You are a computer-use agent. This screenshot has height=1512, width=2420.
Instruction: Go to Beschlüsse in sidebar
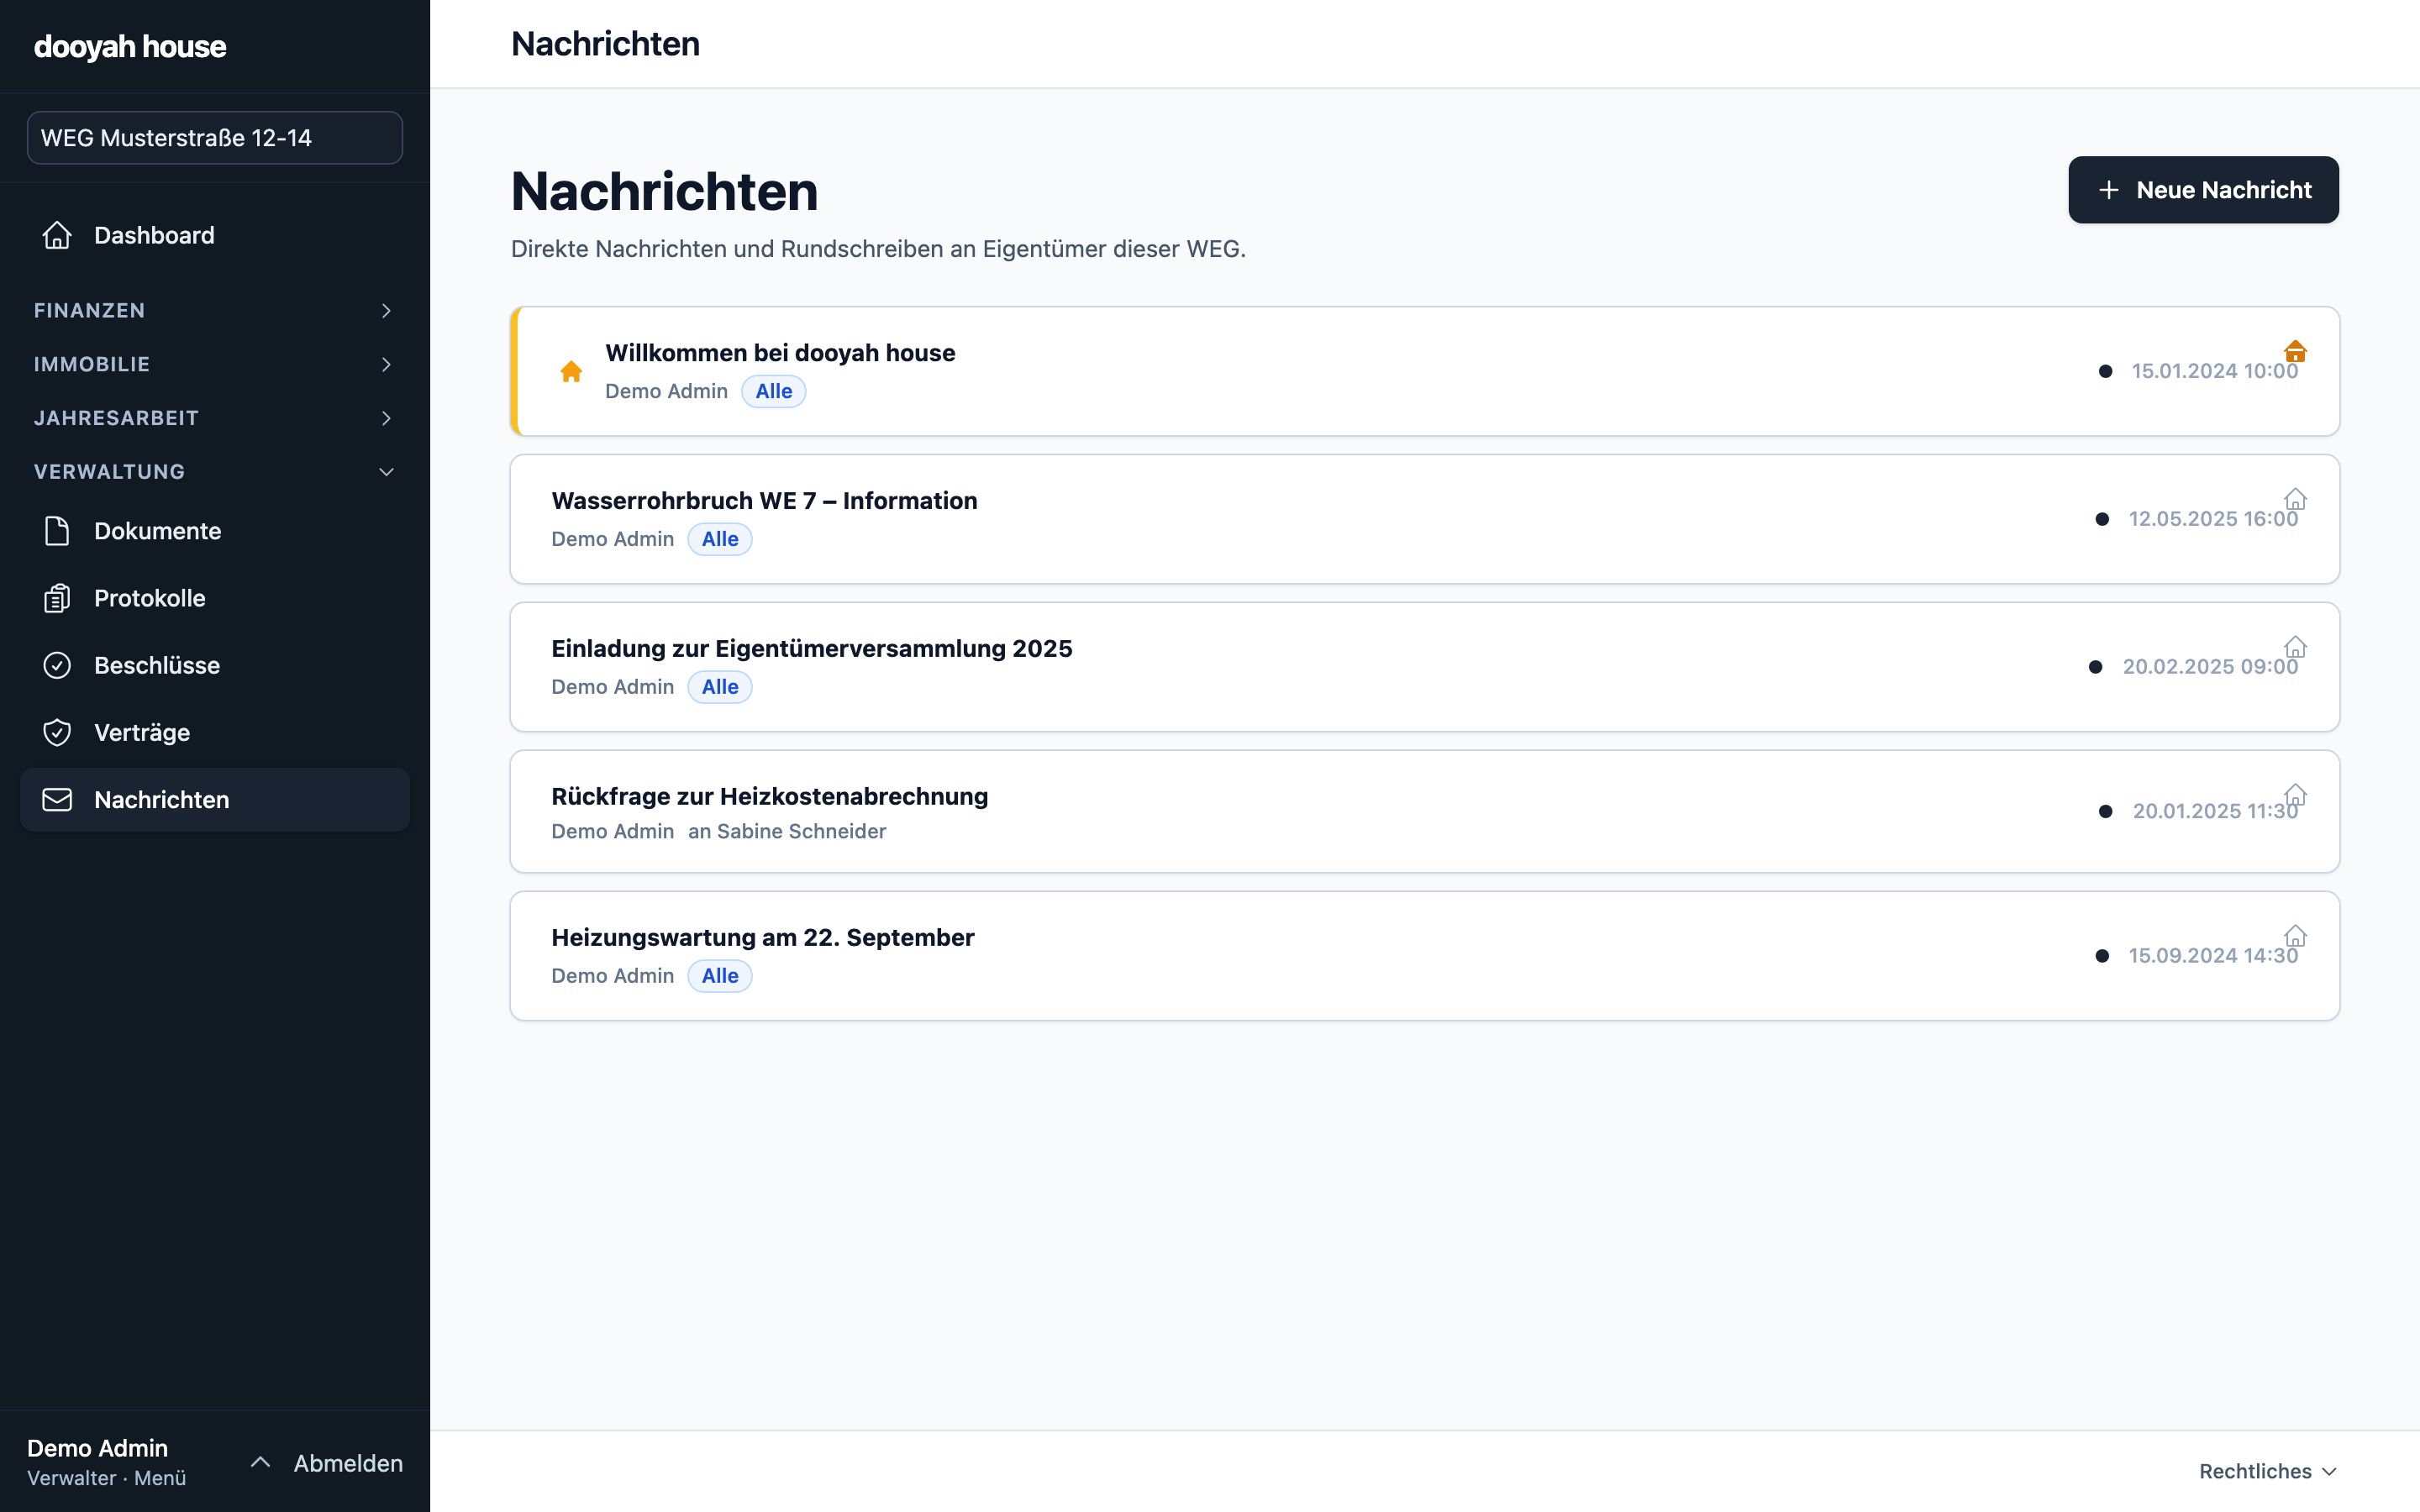point(215,665)
